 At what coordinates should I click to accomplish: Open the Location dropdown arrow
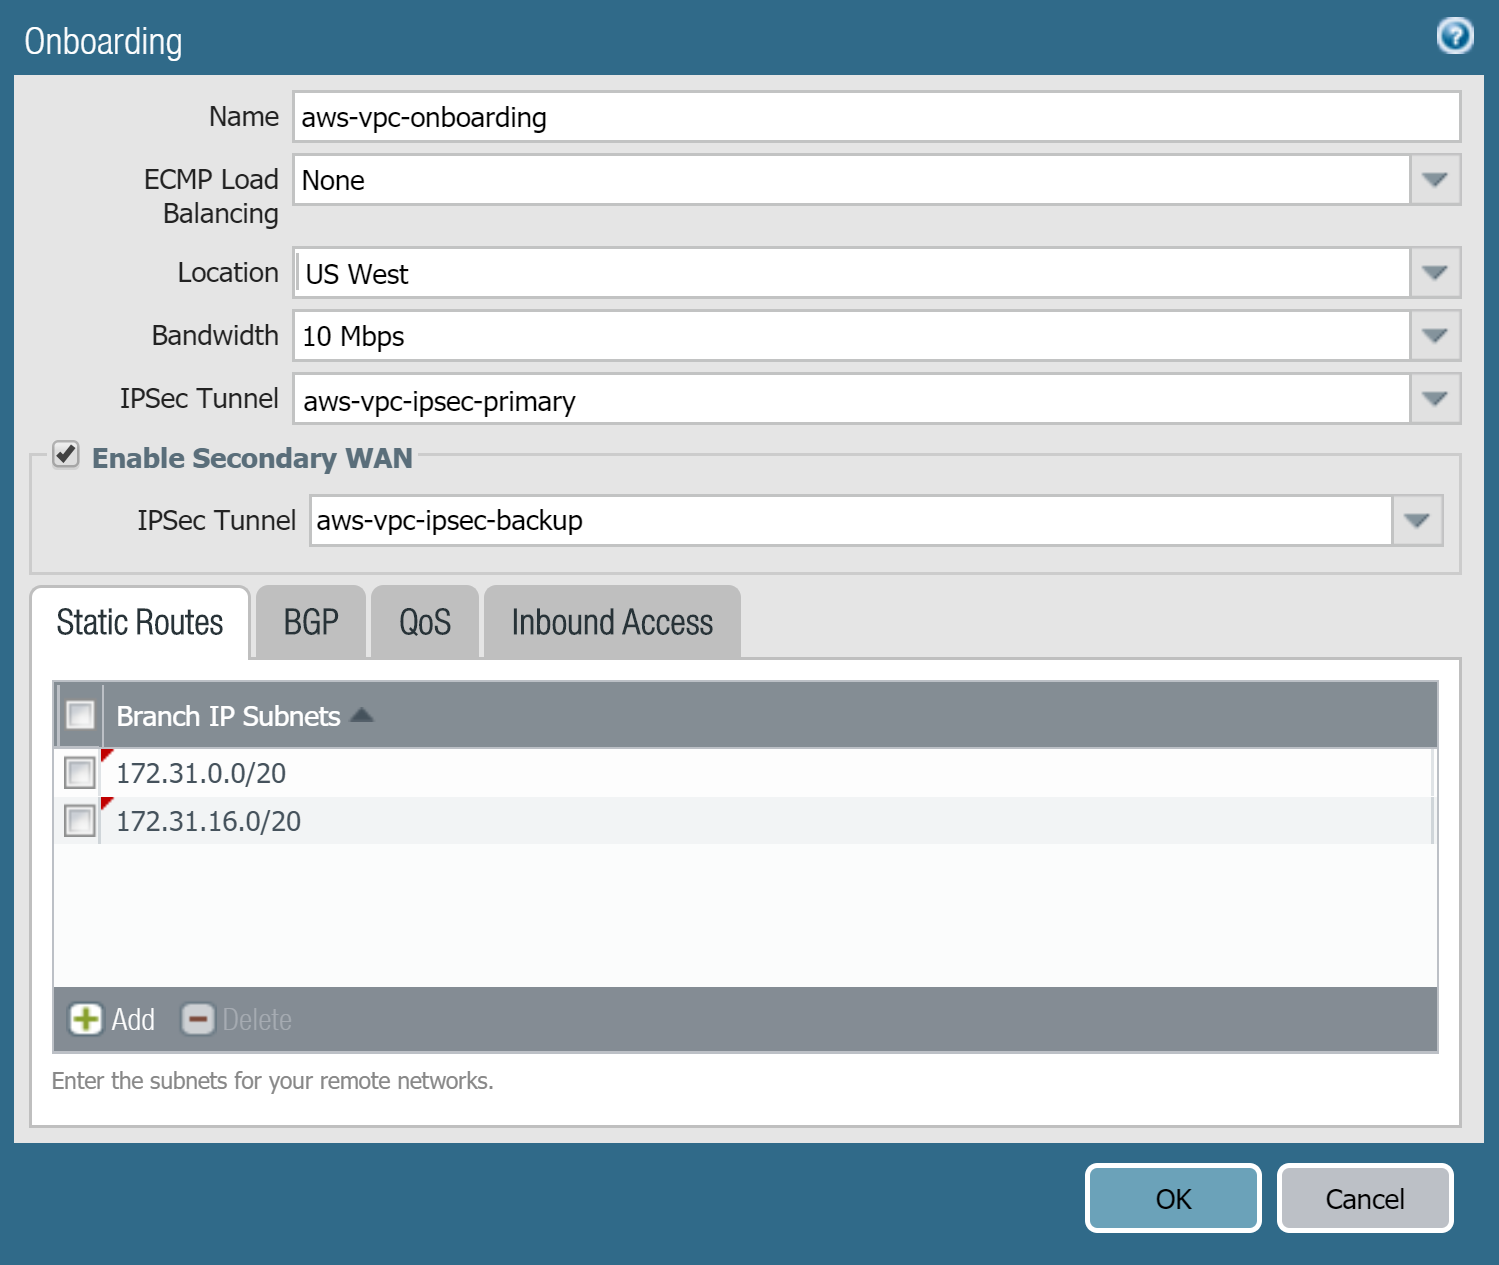1434,273
